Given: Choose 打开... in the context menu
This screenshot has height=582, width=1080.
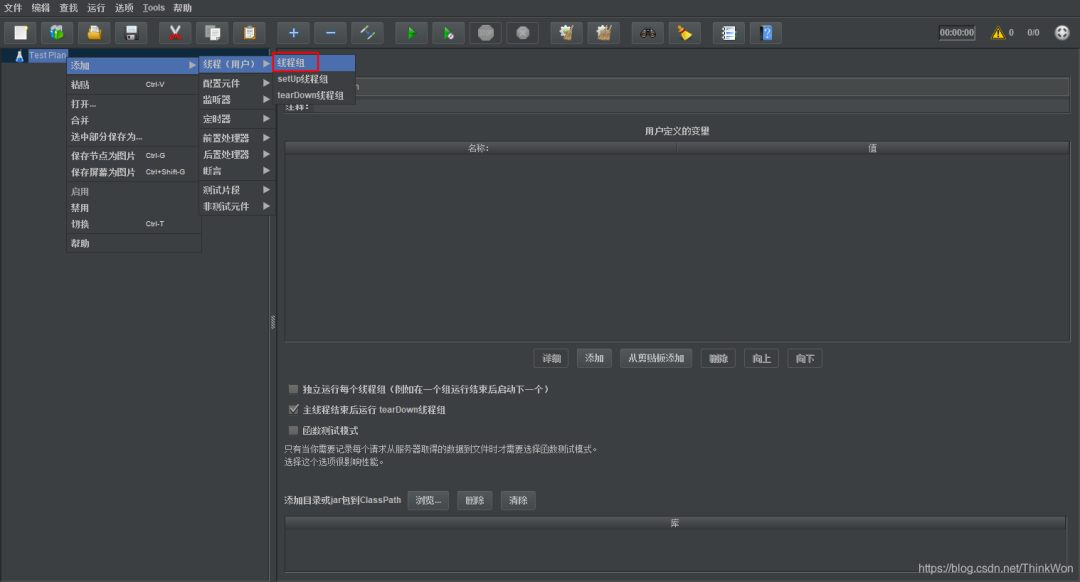Looking at the screenshot, I should pos(134,104).
